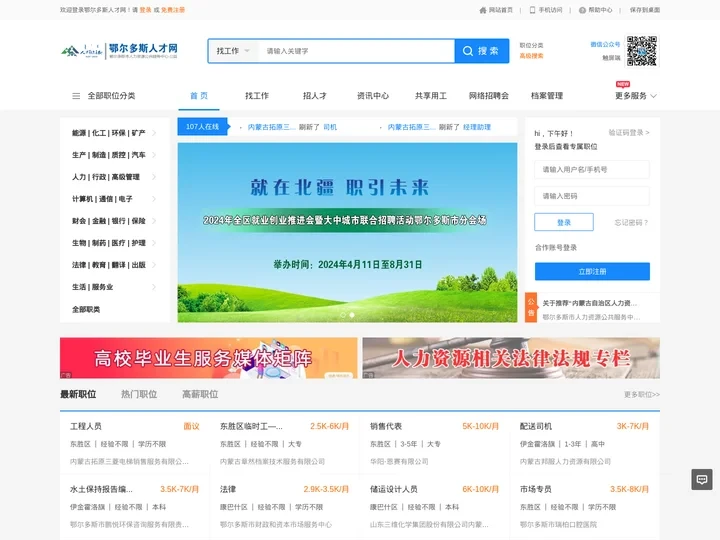The image size is (720, 540).
Task: Open the 高校毕业生服务媒体矩阵 banner
Action: click(208, 358)
